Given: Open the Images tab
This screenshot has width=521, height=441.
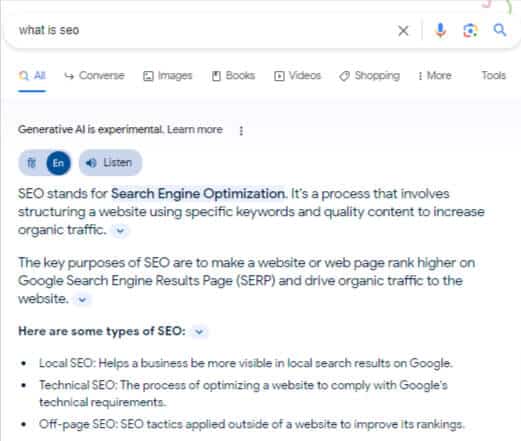Looking at the screenshot, I should coord(168,76).
